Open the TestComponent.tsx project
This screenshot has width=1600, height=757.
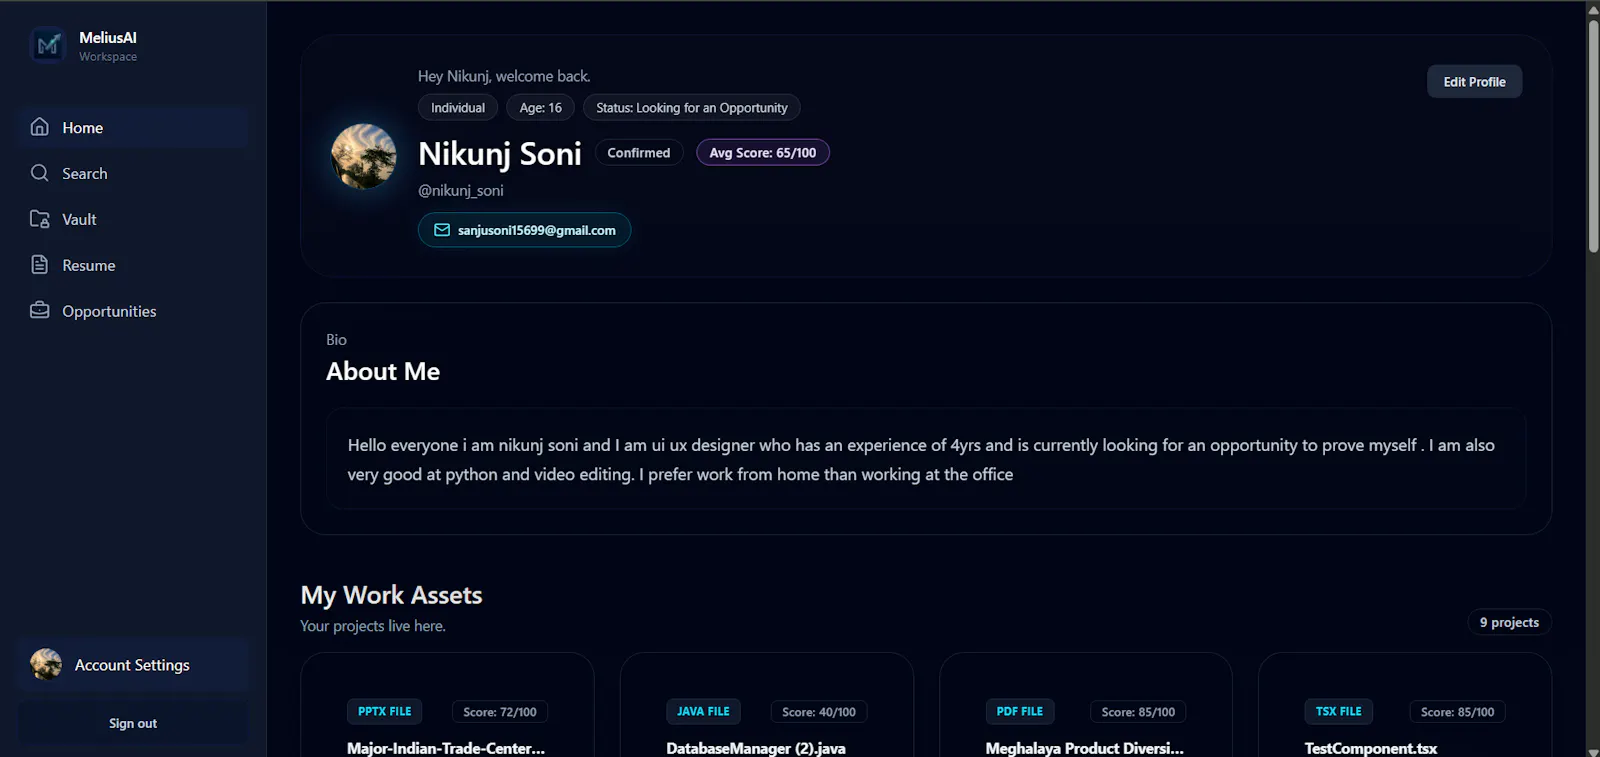(x=1371, y=748)
